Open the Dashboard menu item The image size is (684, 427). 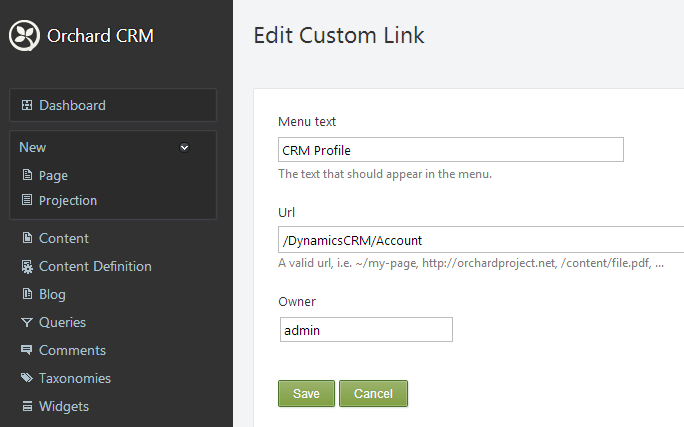pyautogui.click(x=72, y=105)
